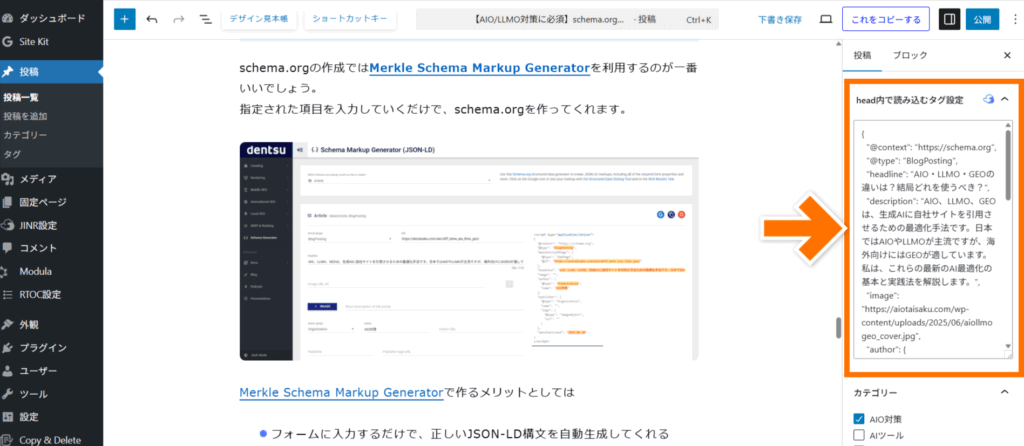Image resolution: width=1024 pixels, height=446 pixels.
Task: Open Copy & Delete menu
Action: coord(52,439)
